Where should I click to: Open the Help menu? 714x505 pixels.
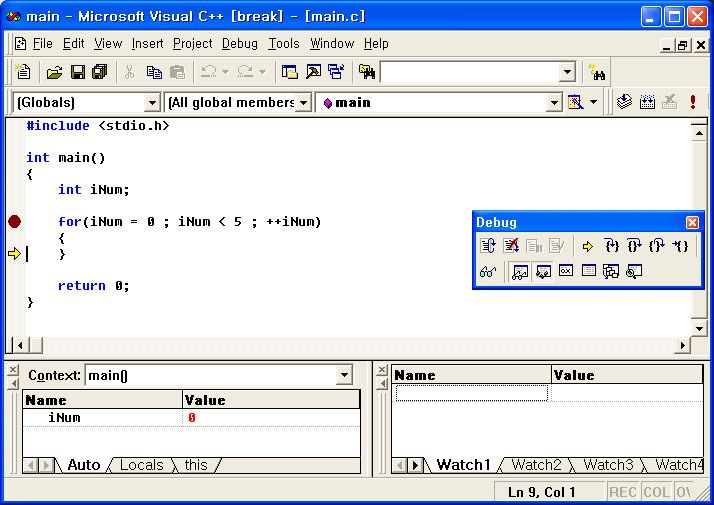click(376, 44)
